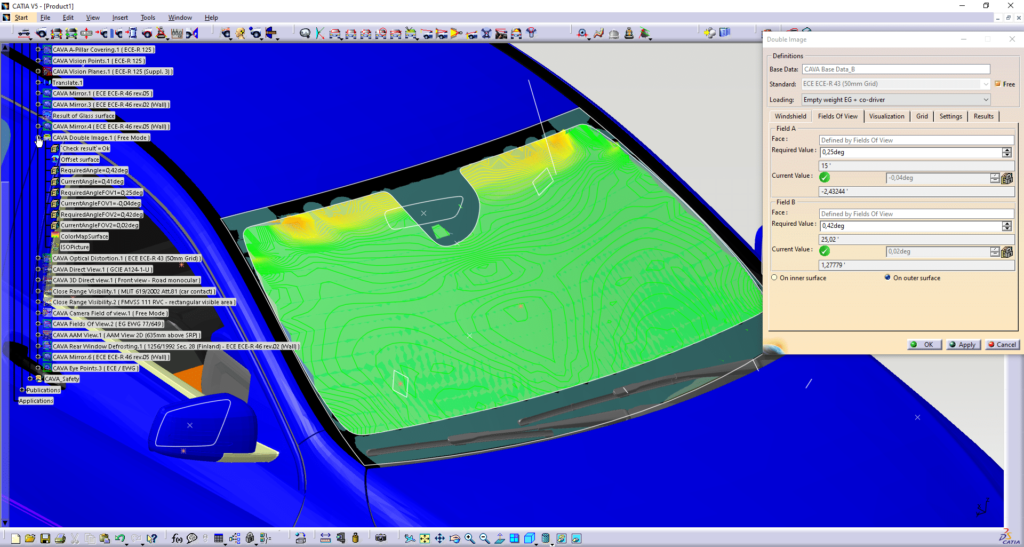Click the Apply button
The width and height of the screenshot is (1024, 547).
tap(962, 345)
